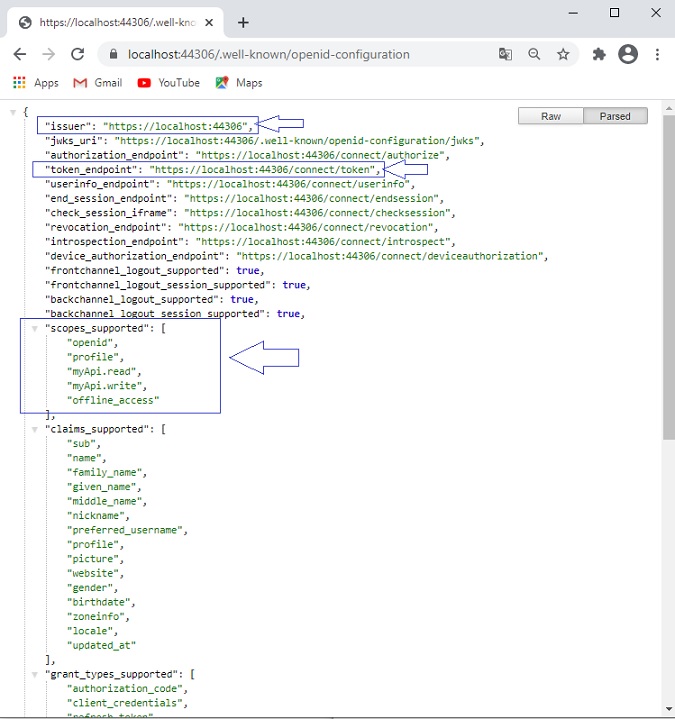Open the YouTube bookmark
Screen dimensions: 675x719
point(168,83)
